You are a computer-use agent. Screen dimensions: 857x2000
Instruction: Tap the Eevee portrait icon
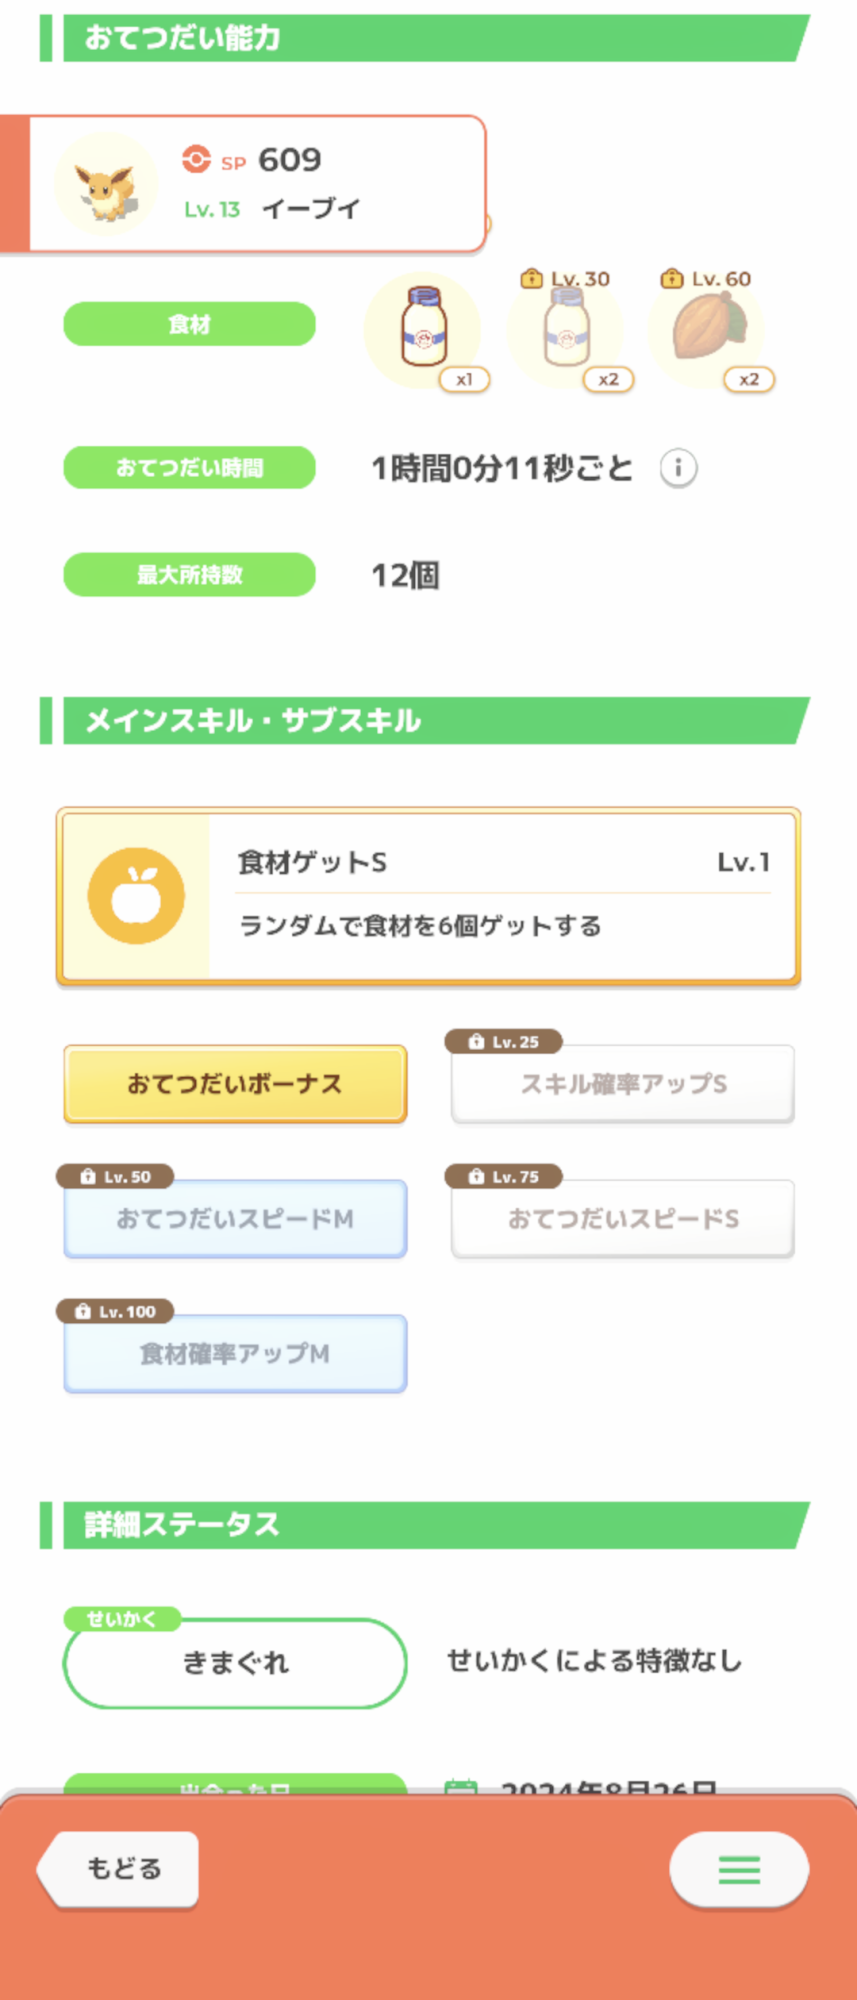click(106, 185)
